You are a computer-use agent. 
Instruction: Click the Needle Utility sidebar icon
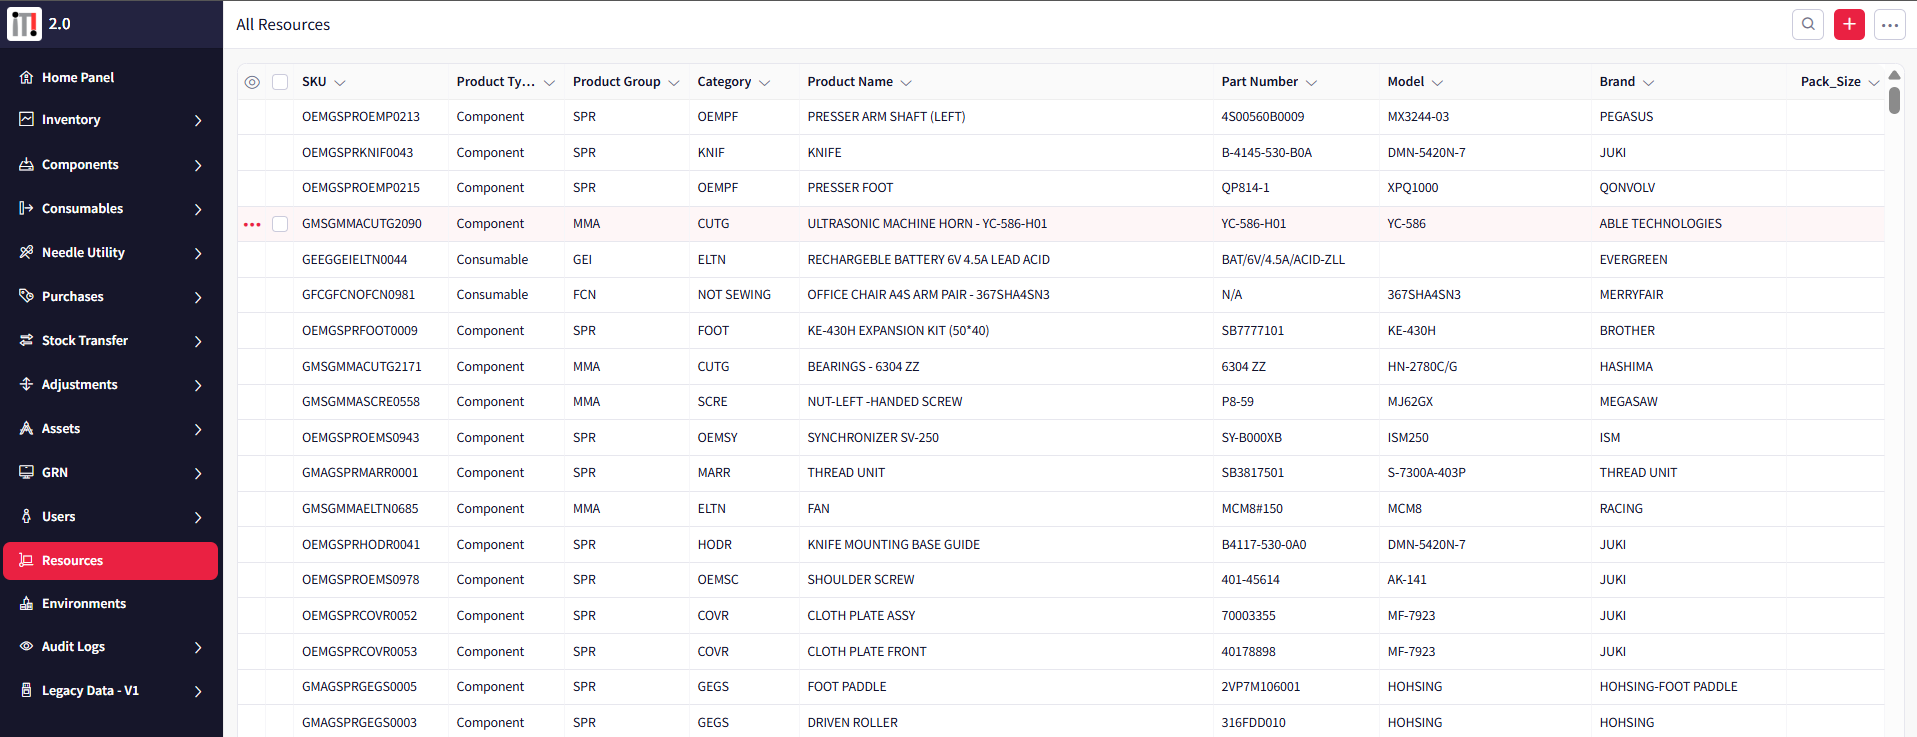pyautogui.click(x=26, y=252)
